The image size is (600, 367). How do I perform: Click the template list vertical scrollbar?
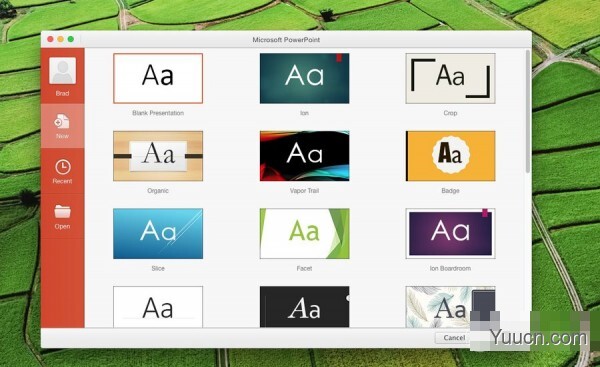528,111
